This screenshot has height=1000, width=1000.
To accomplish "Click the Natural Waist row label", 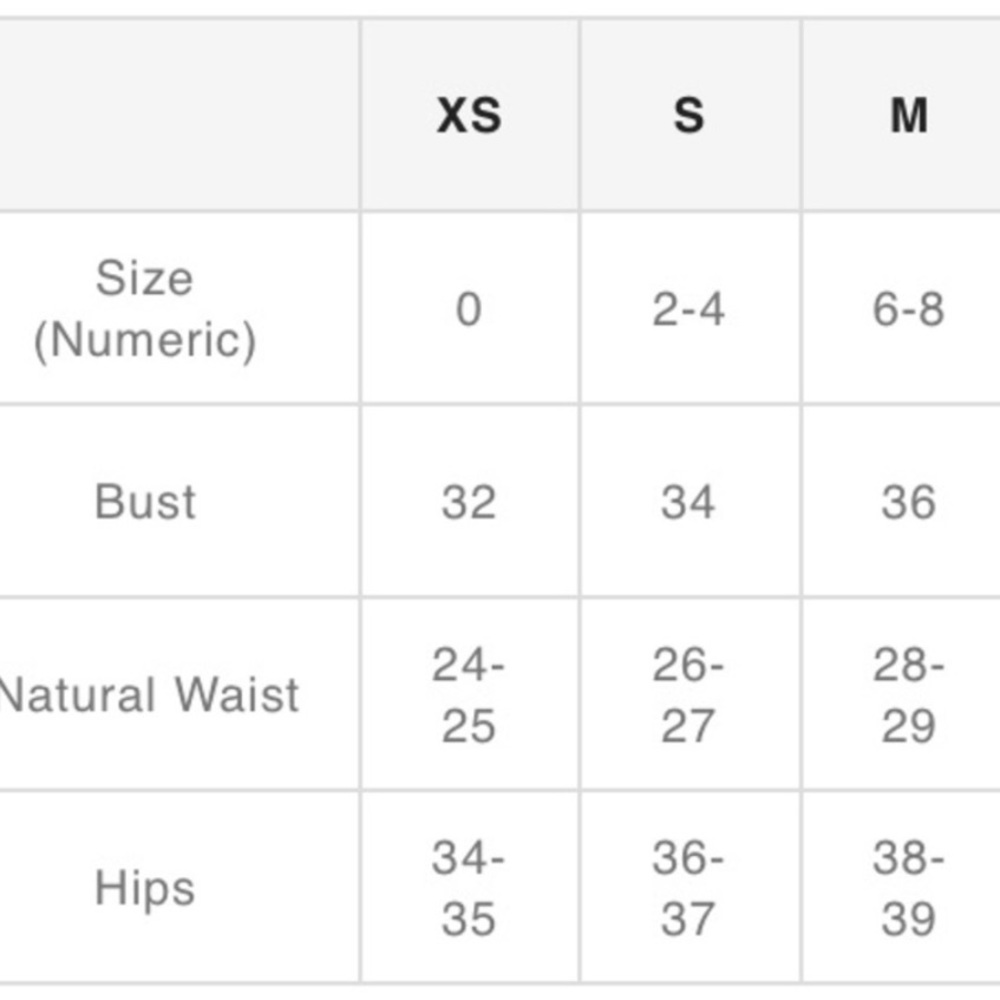I will coord(149,695).
